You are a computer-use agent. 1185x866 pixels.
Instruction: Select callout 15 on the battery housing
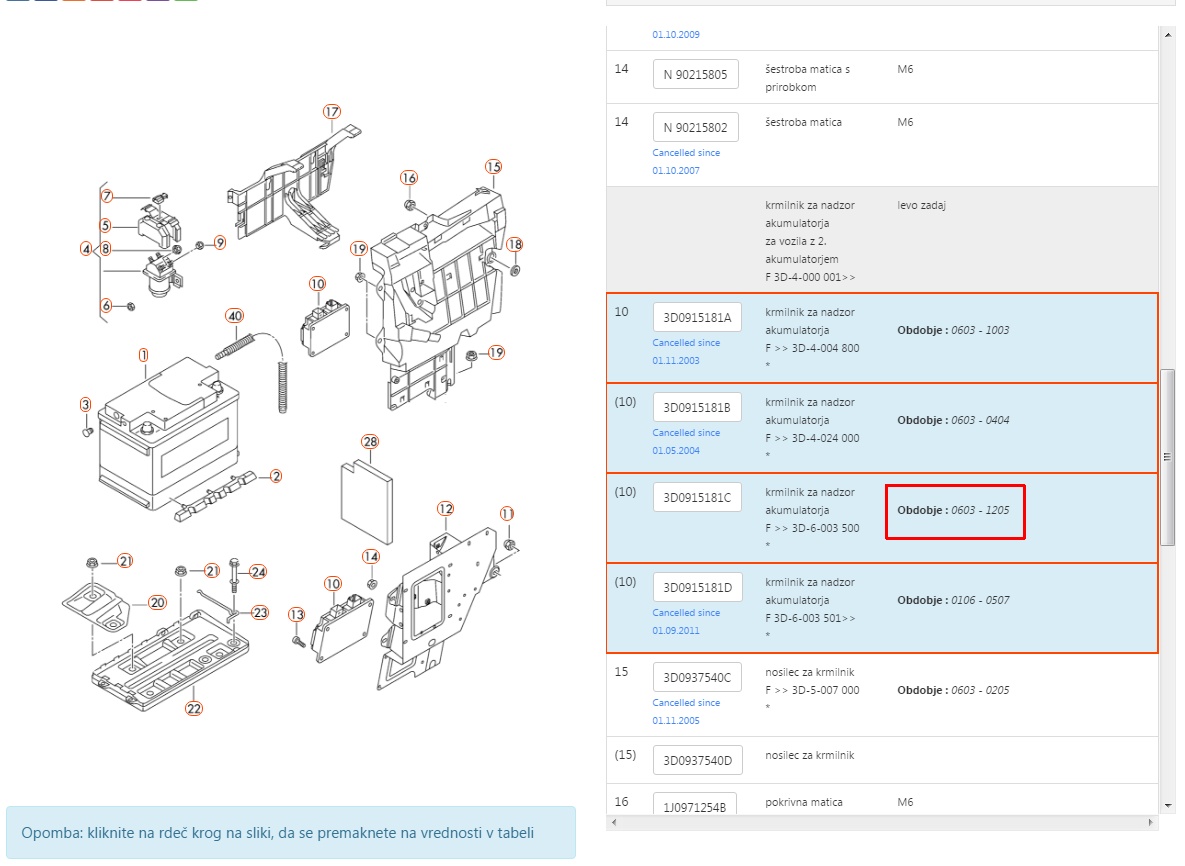click(492, 166)
